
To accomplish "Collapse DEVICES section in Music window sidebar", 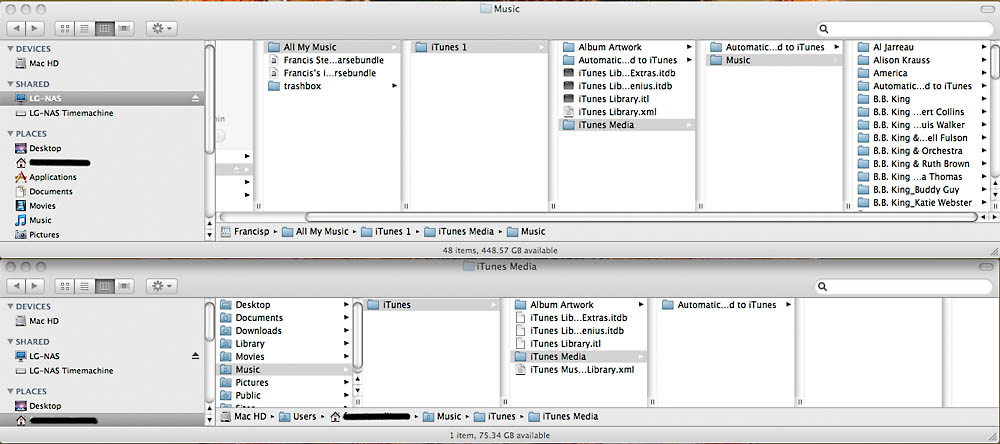I will point(10,49).
